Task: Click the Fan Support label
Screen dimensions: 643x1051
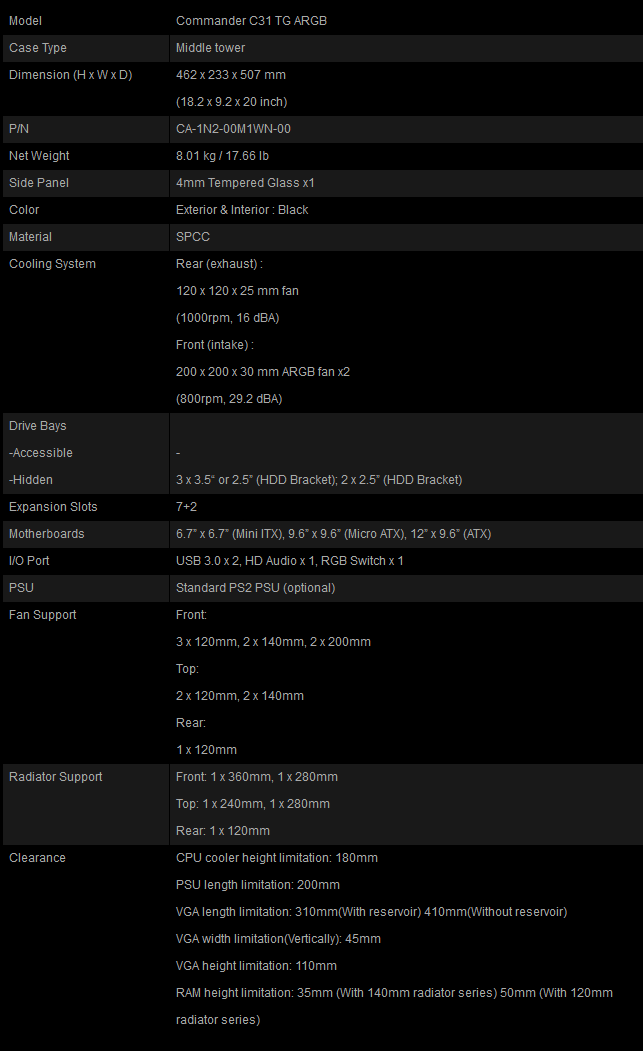Action: tap(42, 615)
